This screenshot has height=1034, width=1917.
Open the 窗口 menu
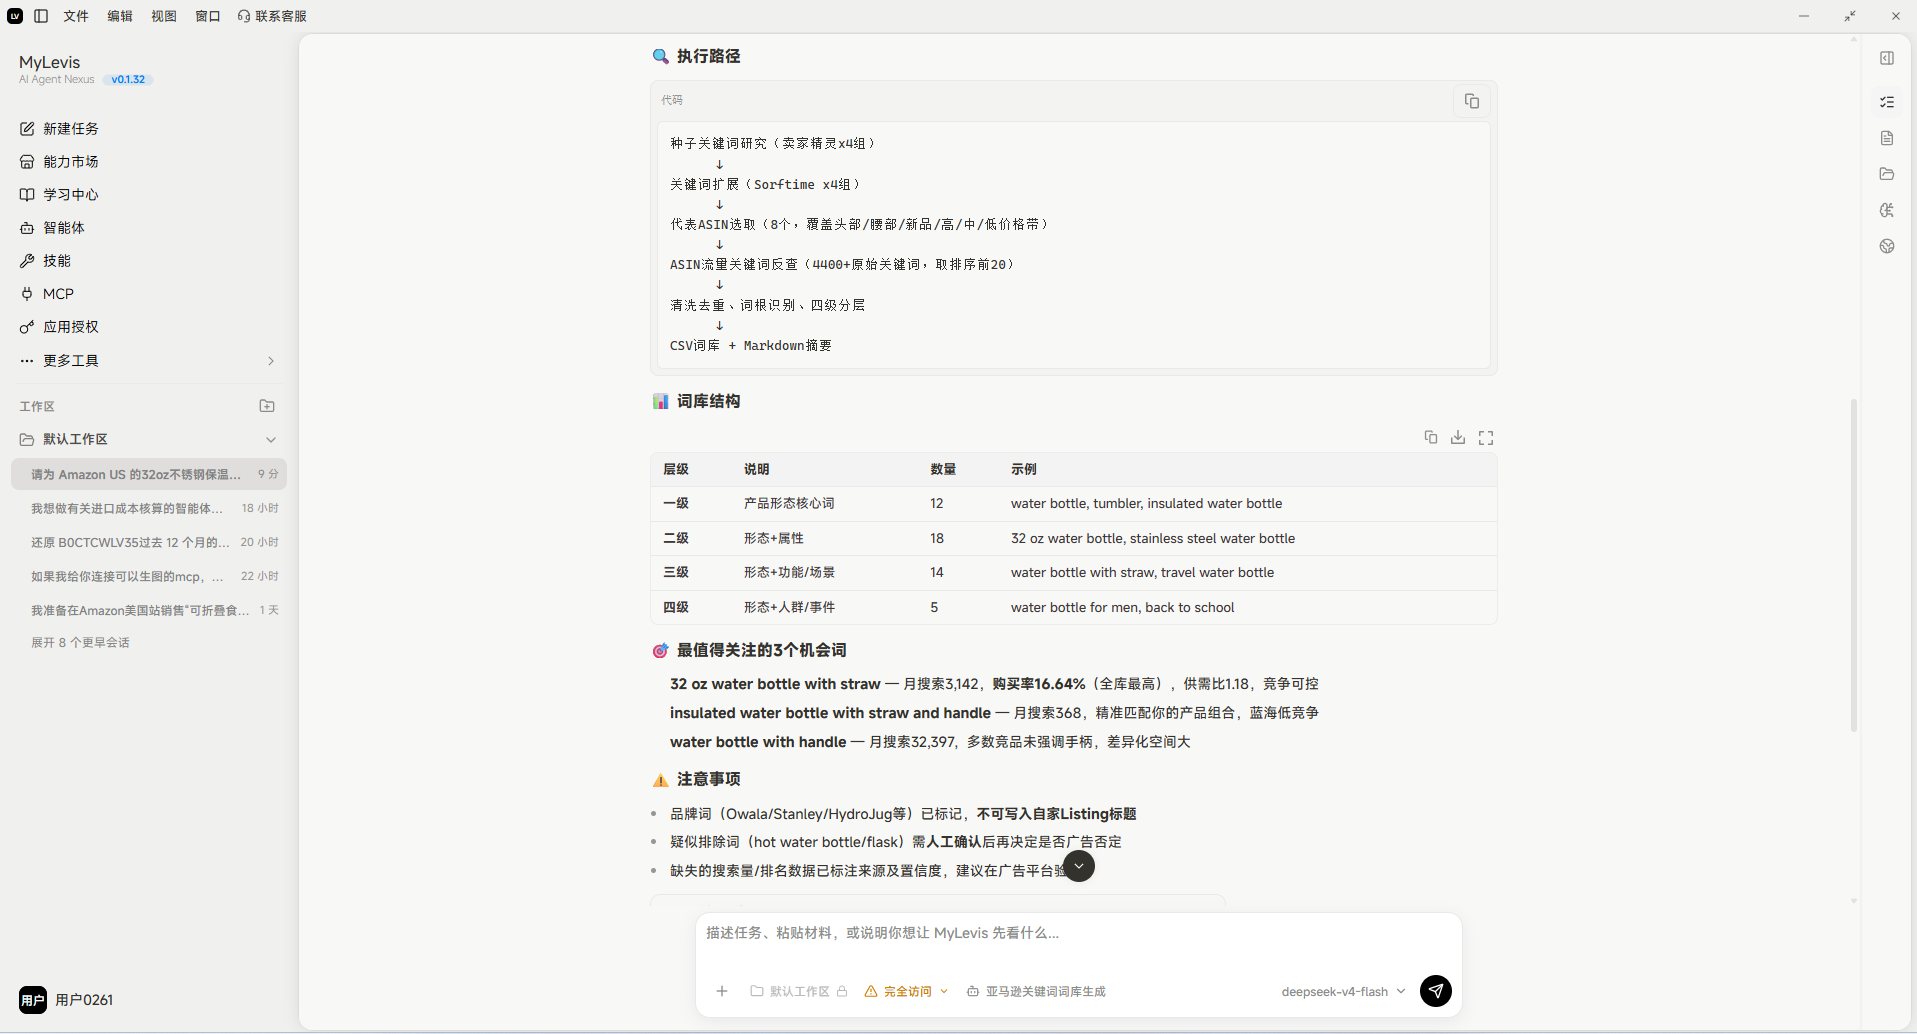click(x=208, y=16)
